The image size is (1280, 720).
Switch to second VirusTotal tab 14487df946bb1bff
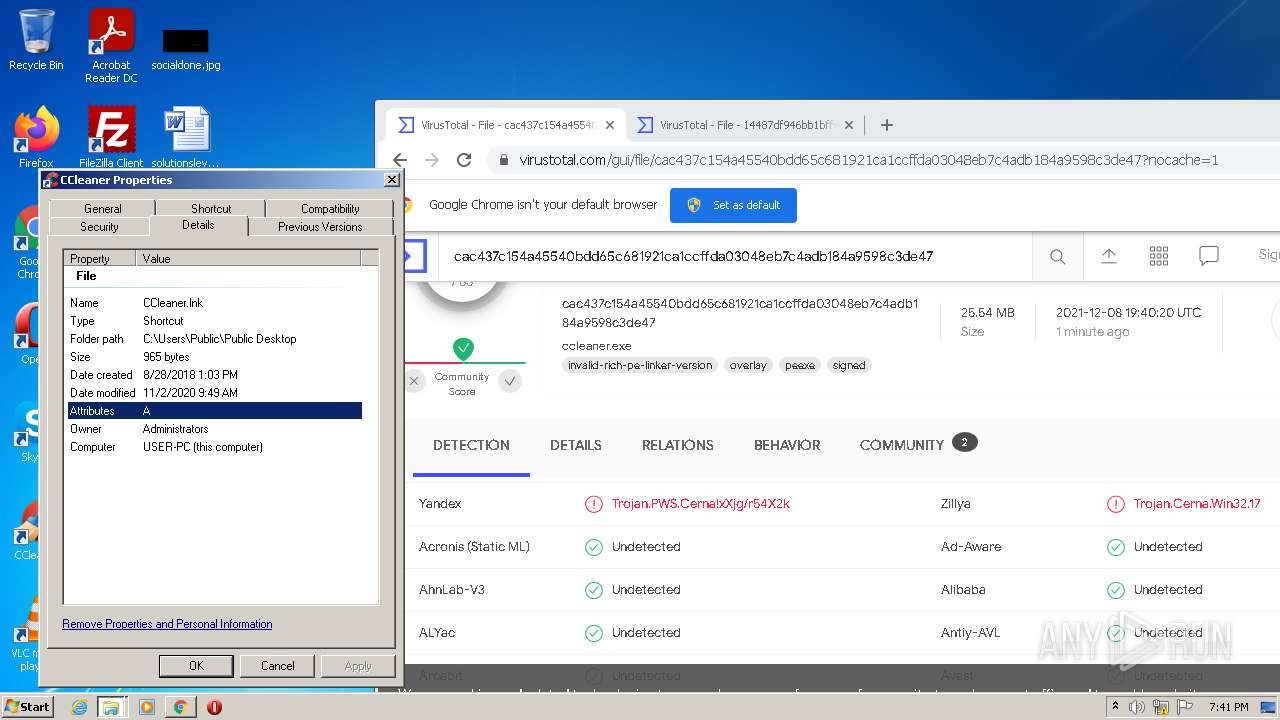(x=746, y=125)
